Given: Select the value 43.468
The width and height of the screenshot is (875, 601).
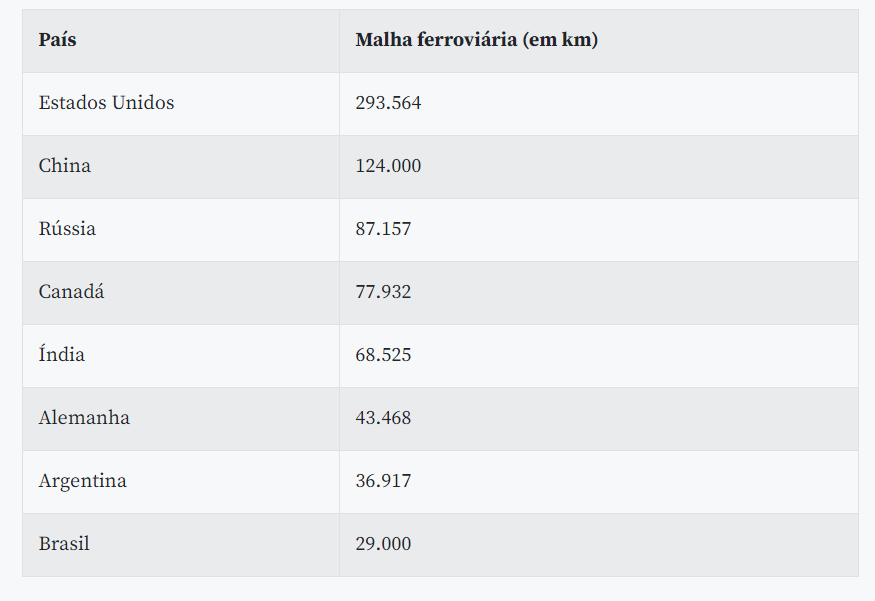Looking at the screenshot, I should point(383,419).
